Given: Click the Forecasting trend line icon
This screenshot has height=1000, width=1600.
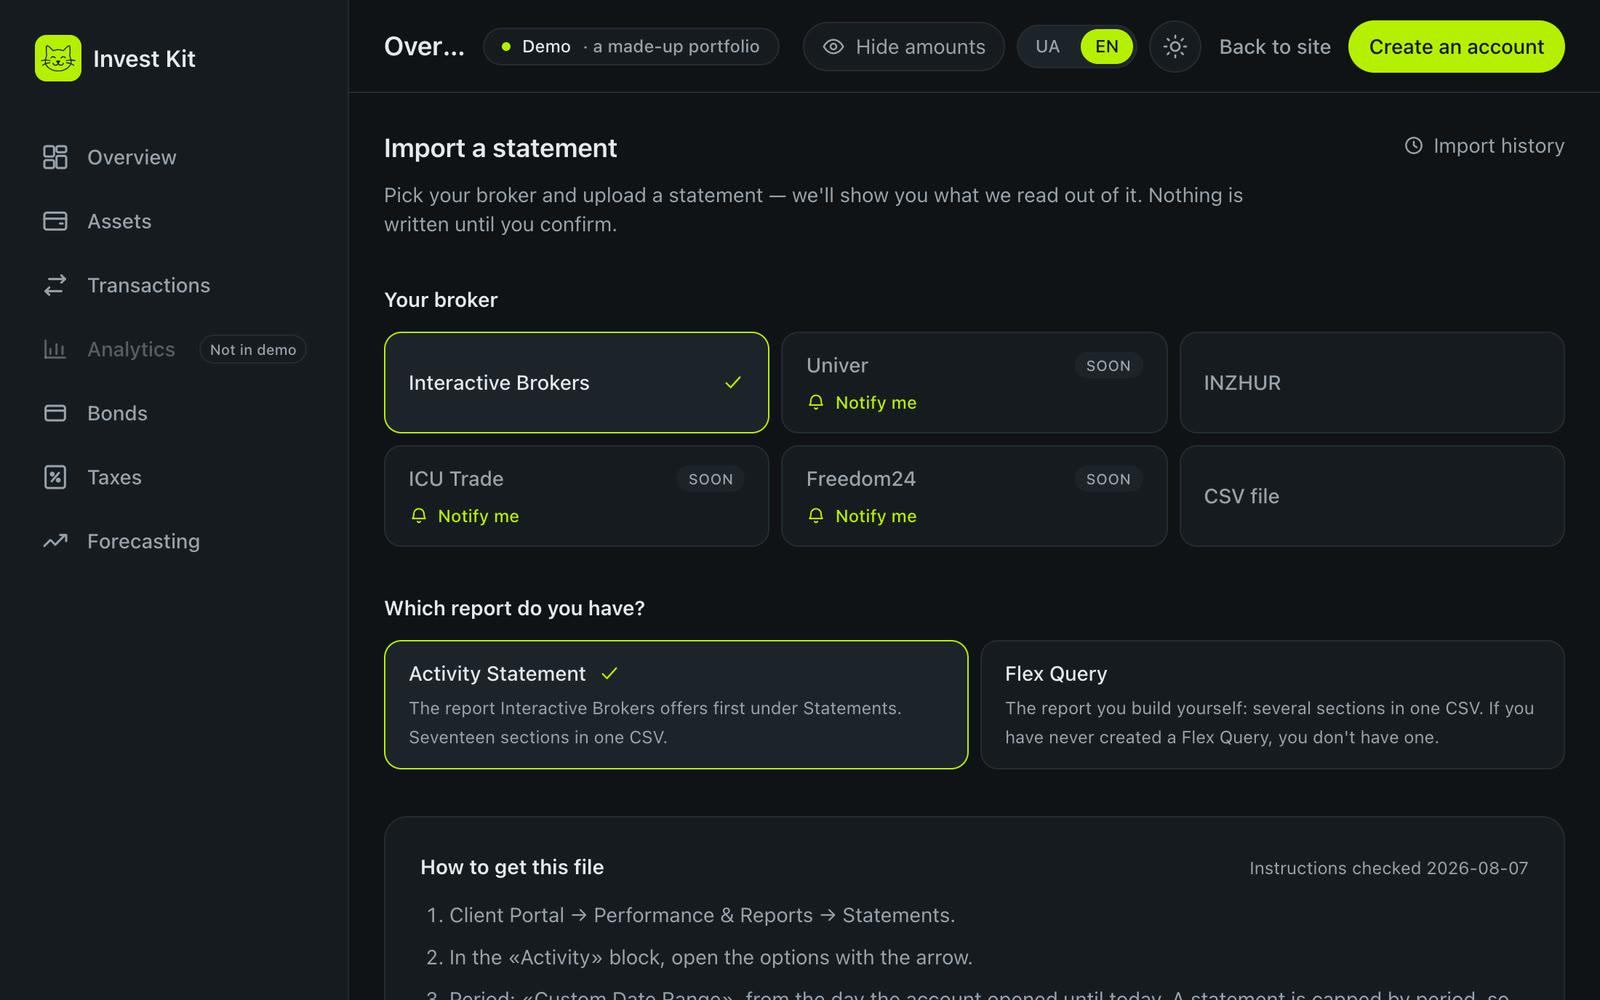Looking at the screenshot, I should coord(55,541).
